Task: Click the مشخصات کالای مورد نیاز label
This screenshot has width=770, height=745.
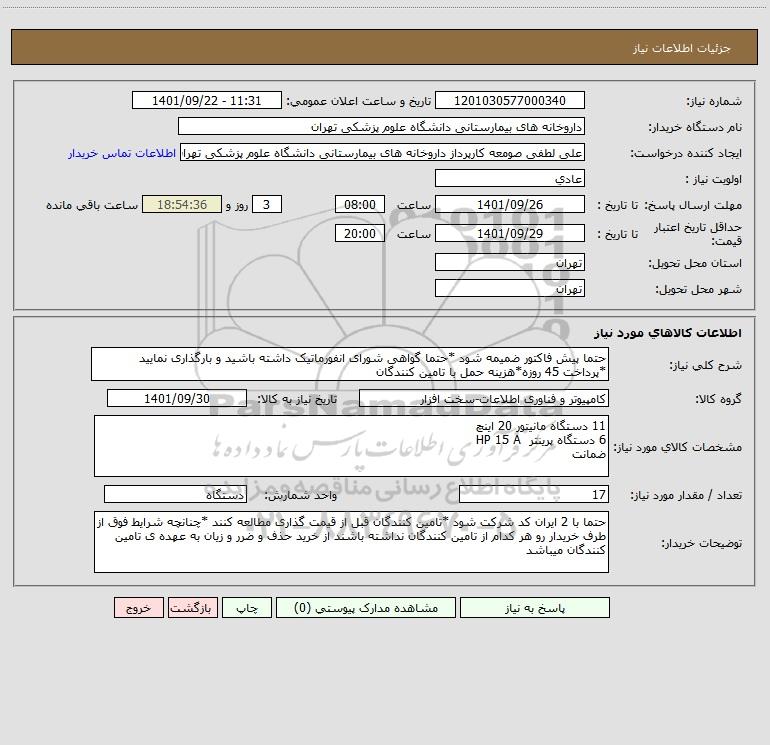Action: coord(678,447)
